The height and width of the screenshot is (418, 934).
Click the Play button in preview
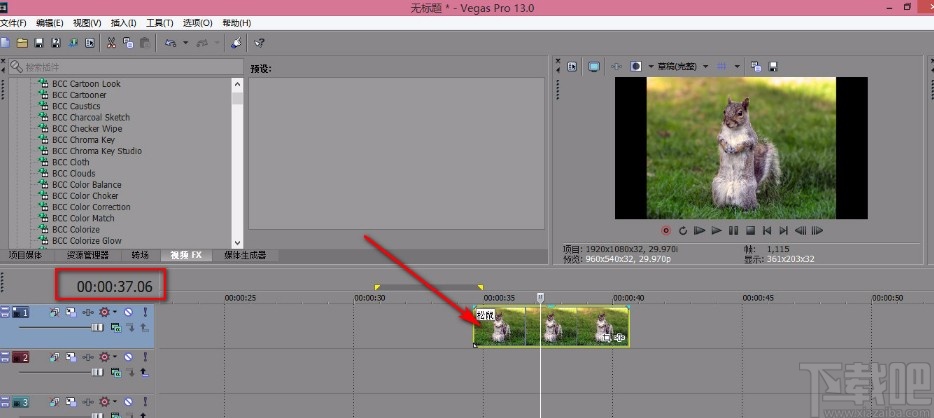(x=717, y=230)
